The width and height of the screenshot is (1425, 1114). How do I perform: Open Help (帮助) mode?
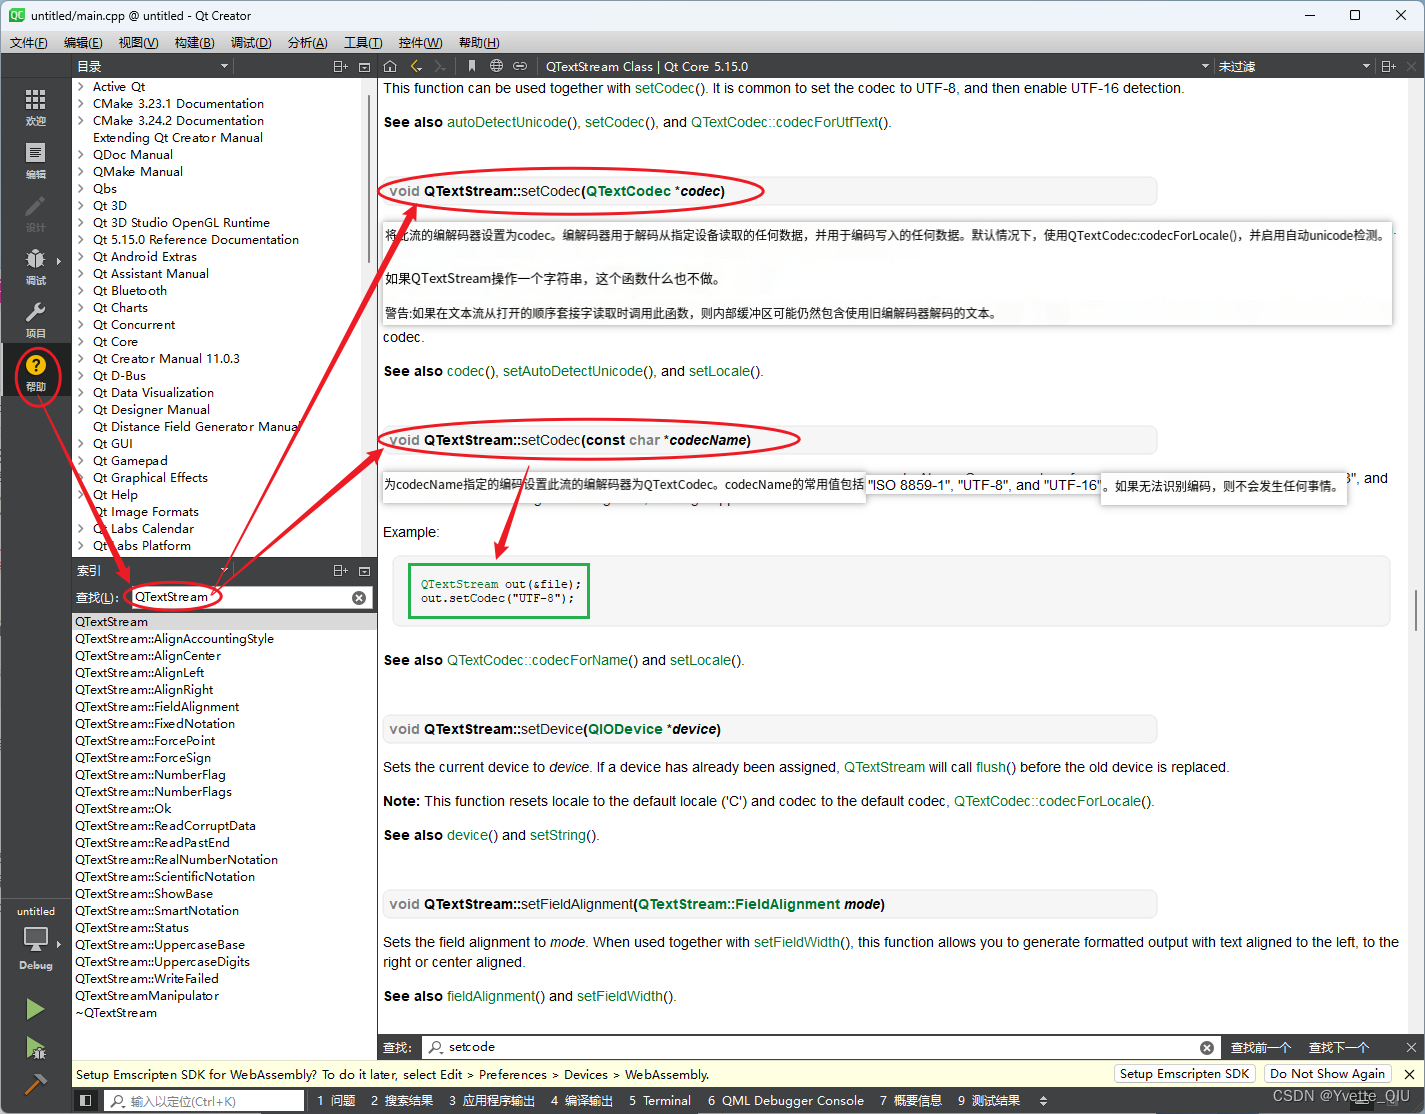pyautogui.click(x=35, y=372)
